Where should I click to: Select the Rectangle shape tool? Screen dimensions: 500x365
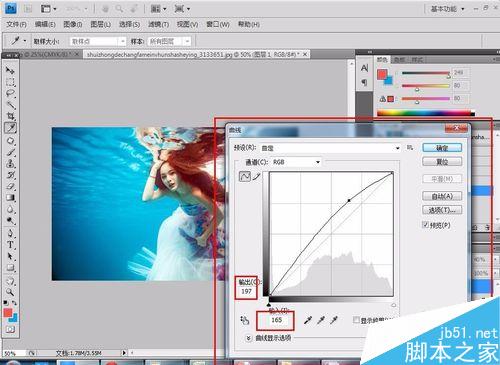[x=10, y=268]
